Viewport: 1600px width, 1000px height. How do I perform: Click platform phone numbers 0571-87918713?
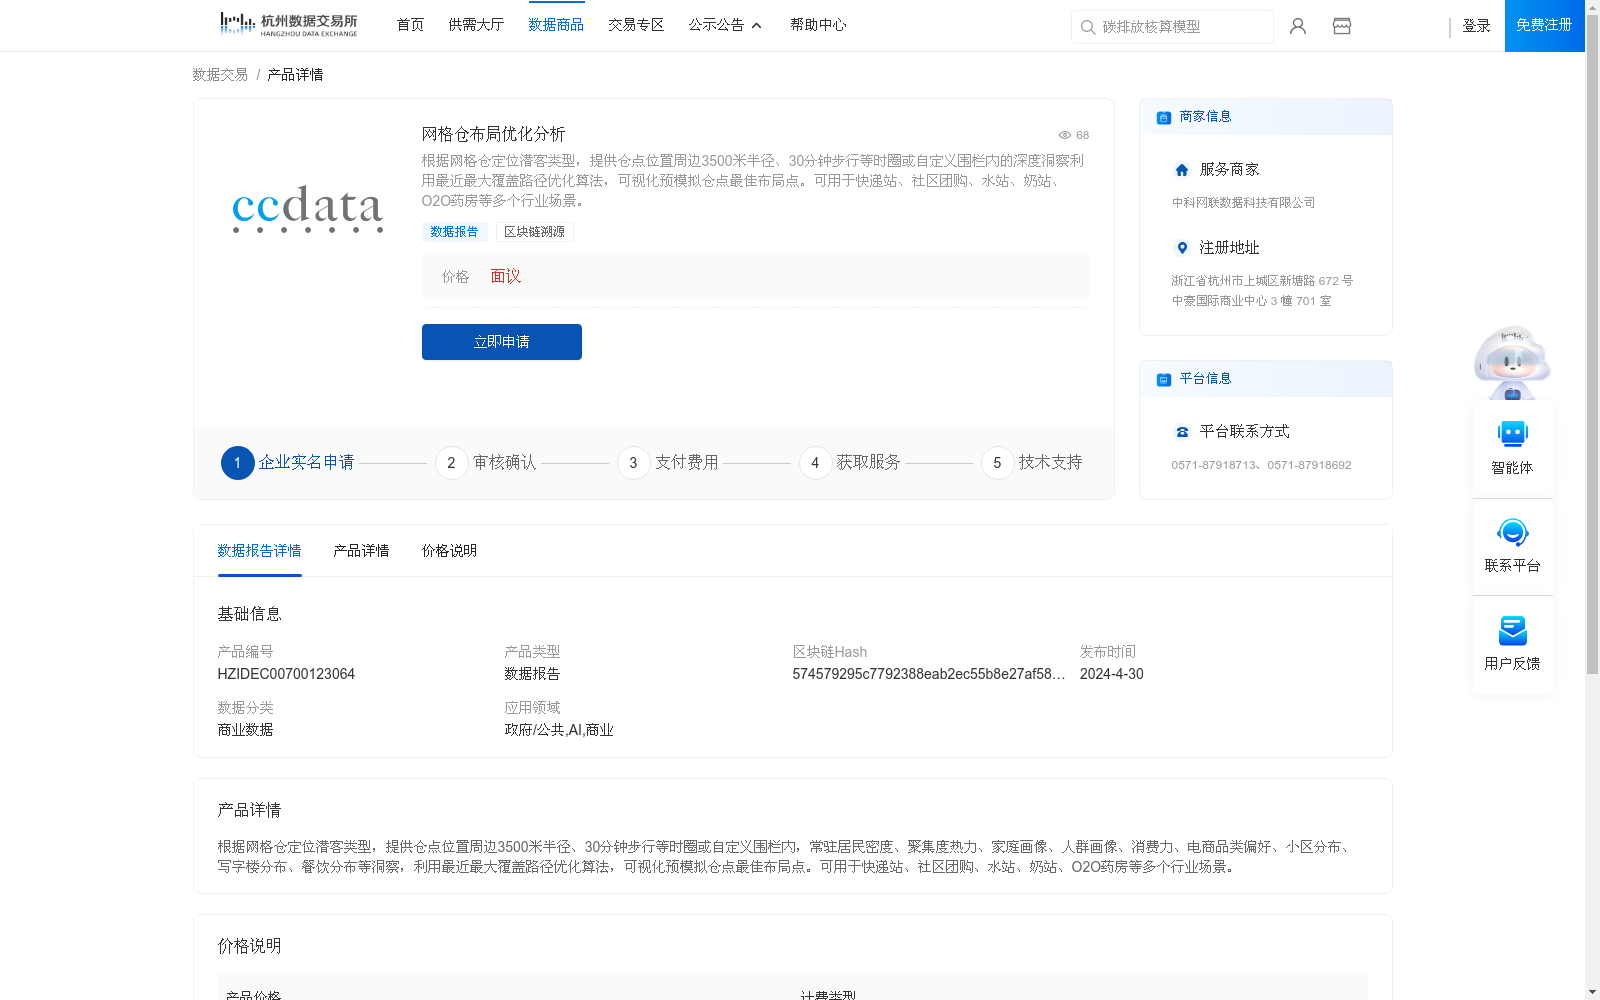1261,465
